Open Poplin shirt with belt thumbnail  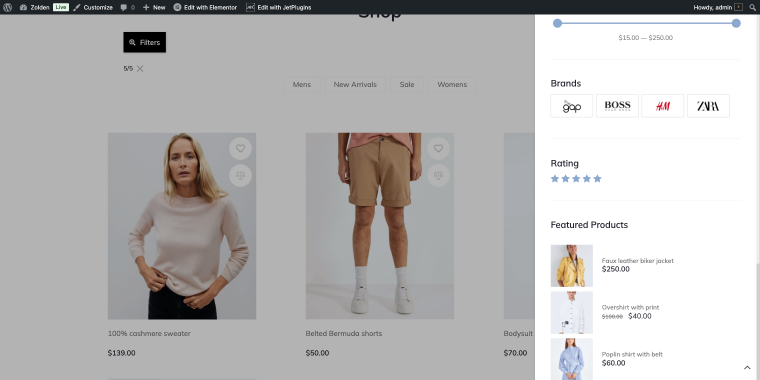pyautogui.click(x=571, y=359)
